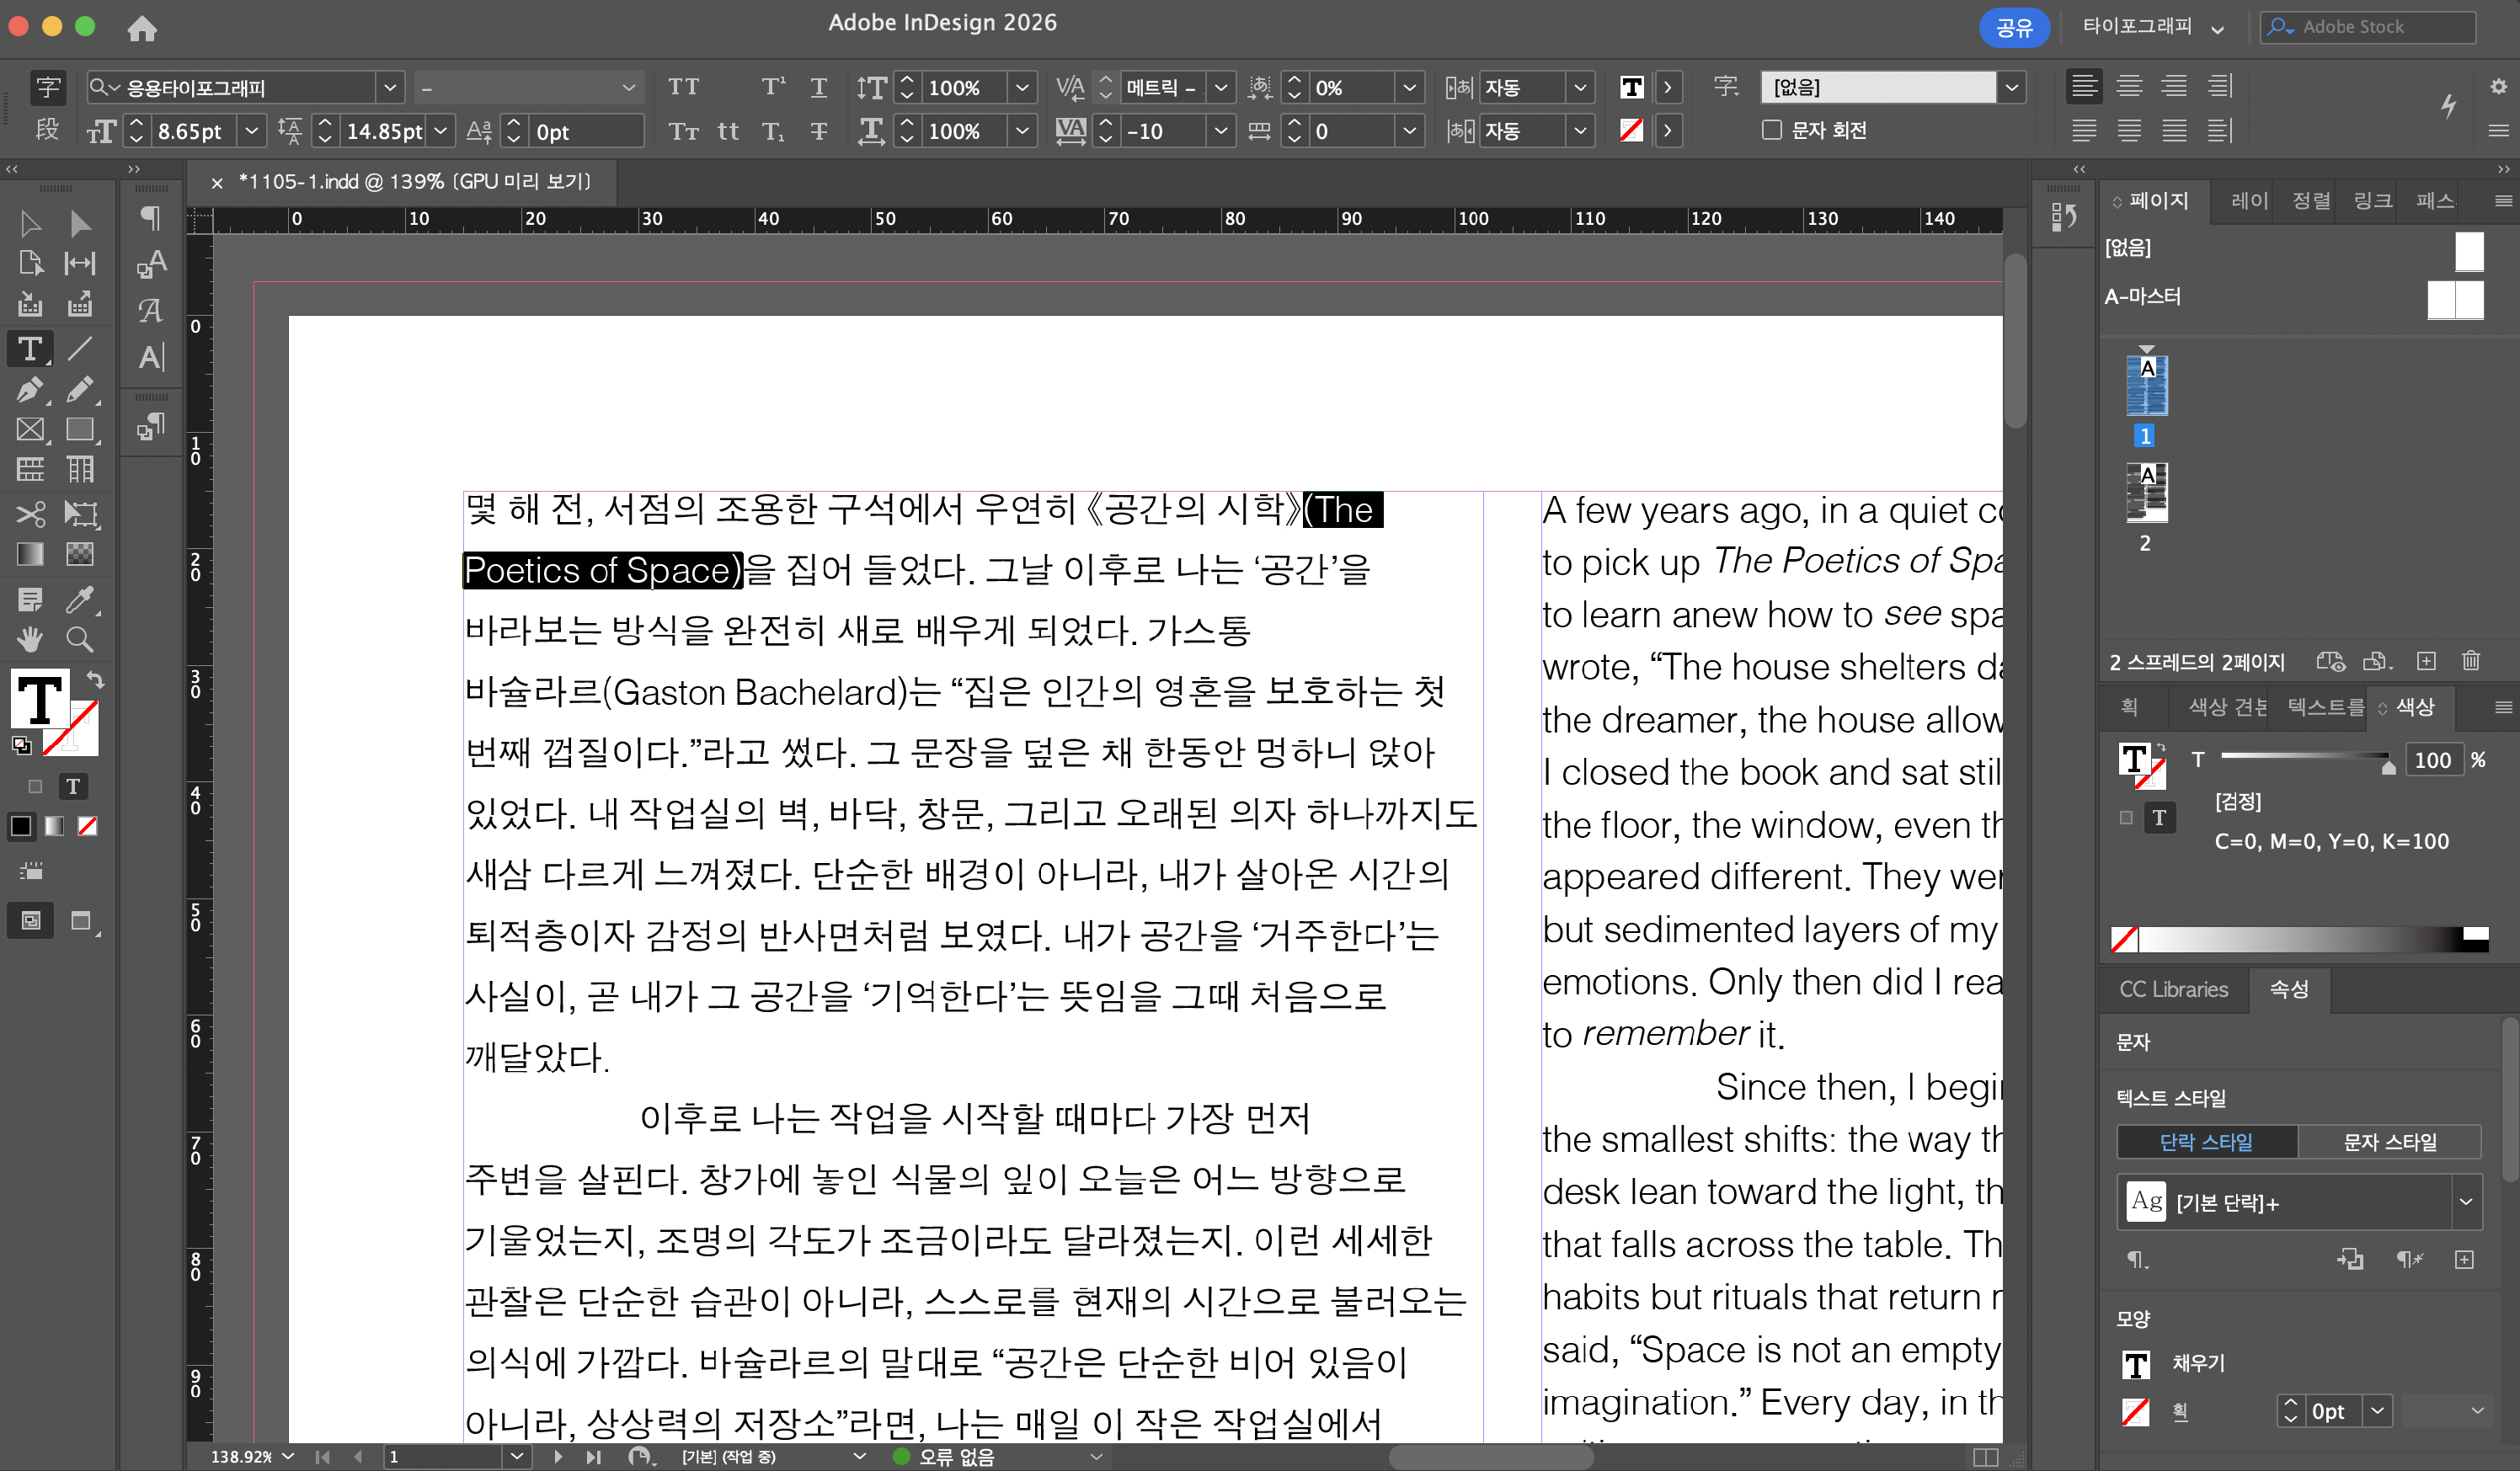Click the 공유 share button
The image size is (2520, 1471).
tap(2013, 27)
